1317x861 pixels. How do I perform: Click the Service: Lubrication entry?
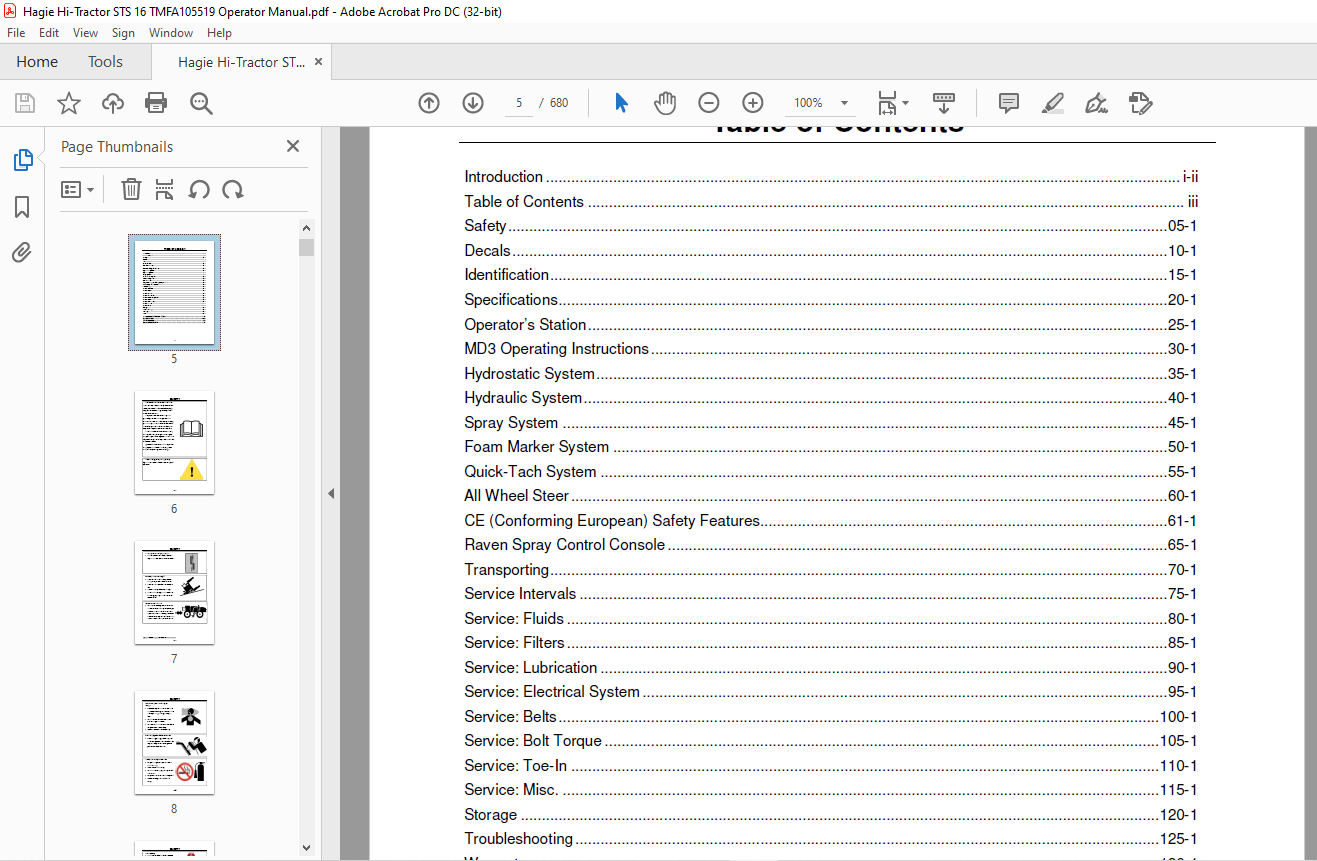(830, 667)
